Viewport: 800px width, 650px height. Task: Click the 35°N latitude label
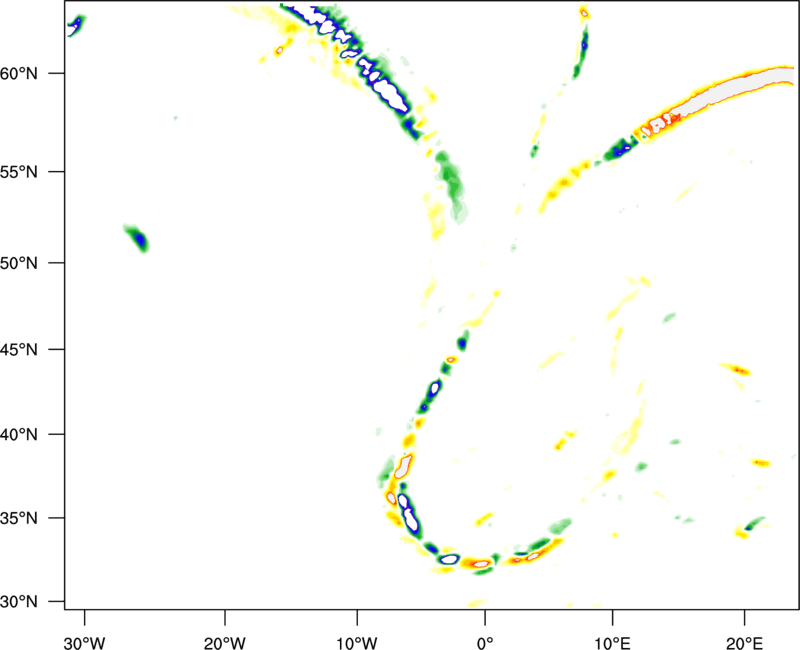tap(19, 519)
